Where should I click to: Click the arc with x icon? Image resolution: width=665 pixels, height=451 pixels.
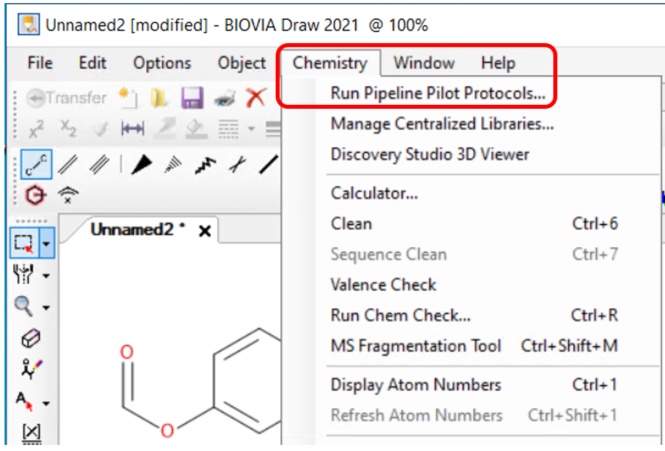click(68, 196)
